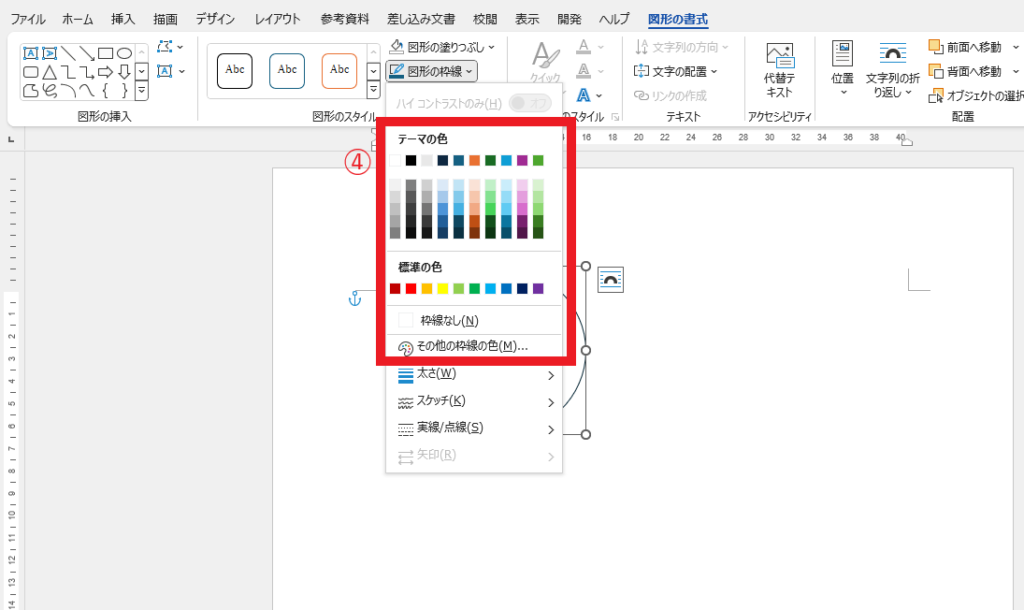1024x610 pixels.
Task: Click the Draw Text Box icon
Action: pyautogui.click(x=165, y=71)
